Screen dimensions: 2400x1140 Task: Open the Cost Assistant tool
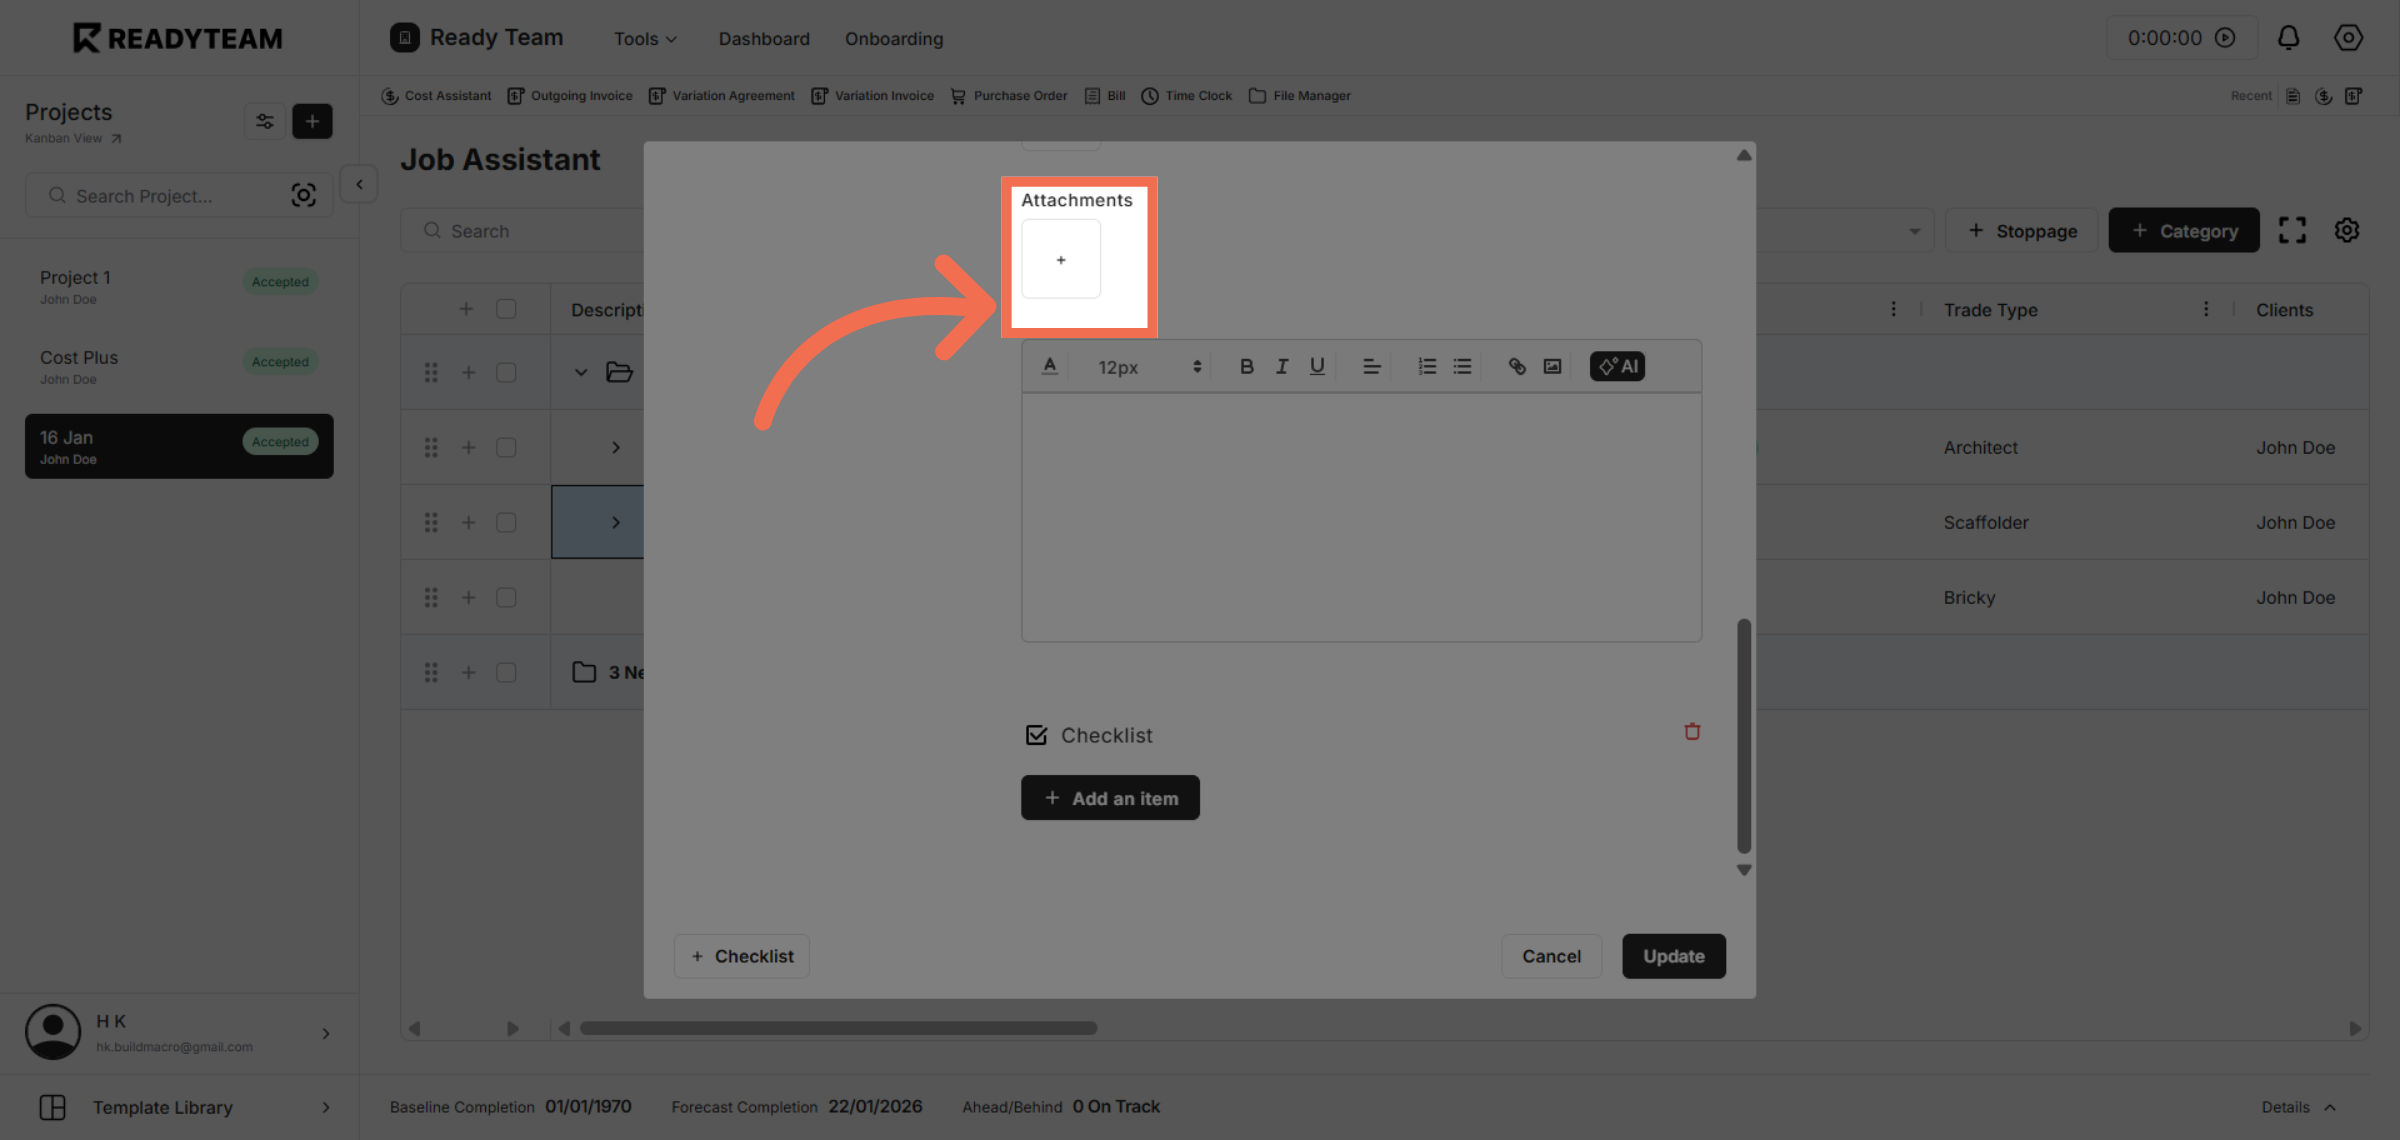pyautogui.click(x=436, y=95)
